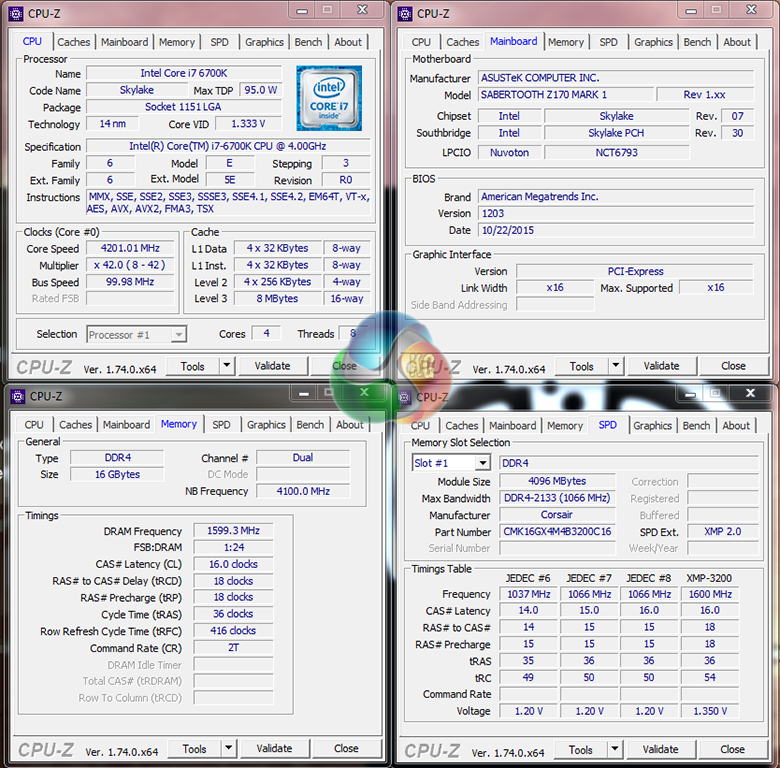
Task: Click Tools button in SPD window
Action: 581,749
